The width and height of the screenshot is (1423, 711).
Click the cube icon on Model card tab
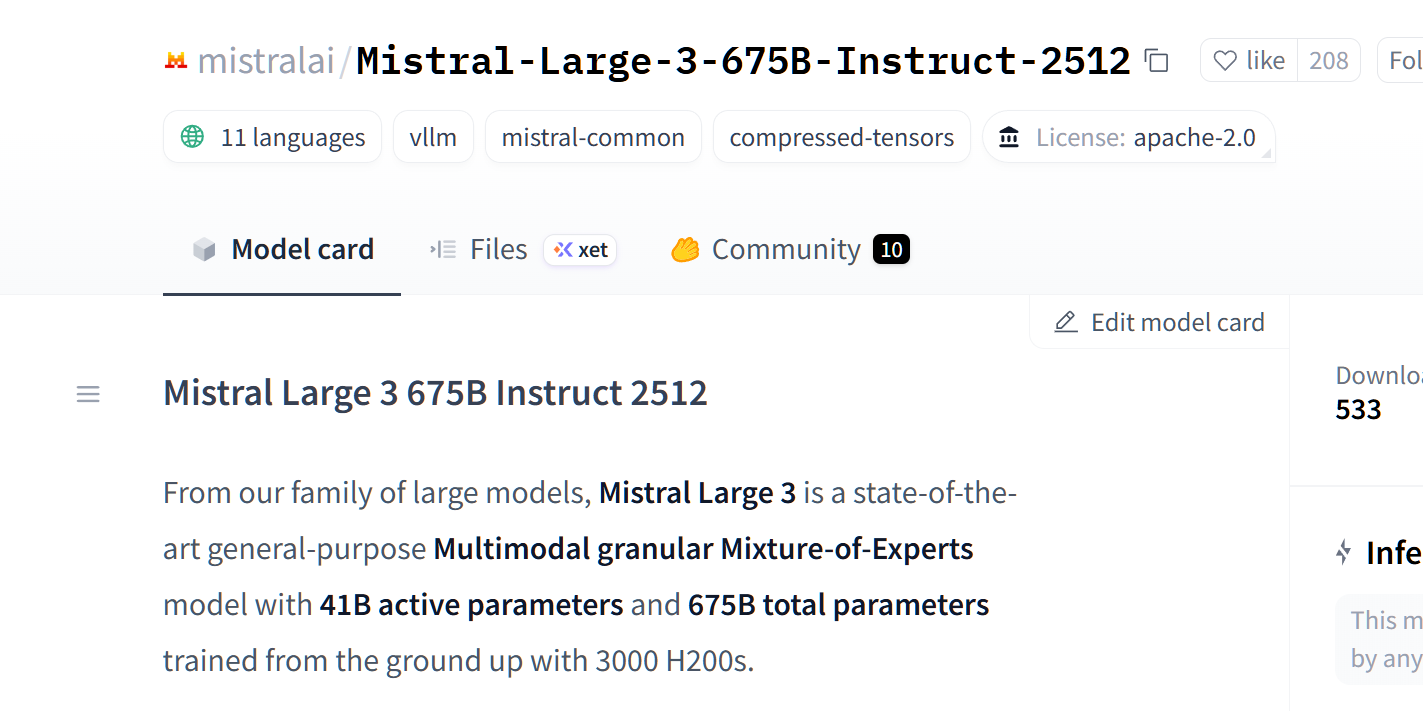(204, 250)
